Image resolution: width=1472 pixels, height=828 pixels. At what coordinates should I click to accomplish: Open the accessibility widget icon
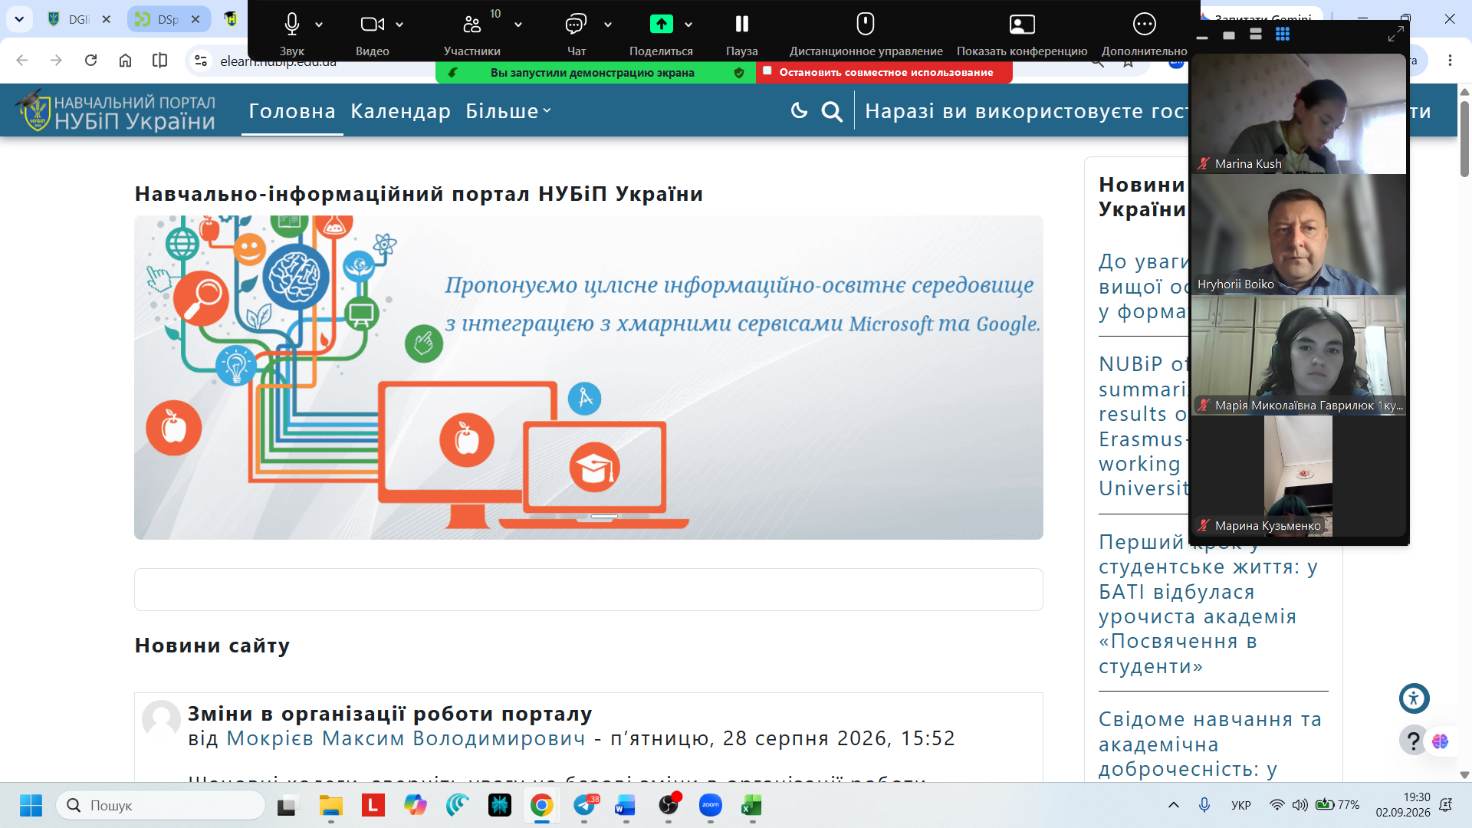coord(1414,698)
